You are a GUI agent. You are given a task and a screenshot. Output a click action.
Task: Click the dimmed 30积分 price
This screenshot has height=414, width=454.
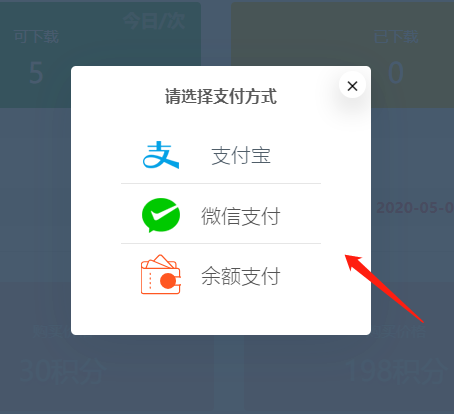pyautogui.click(x=62, y=371)
